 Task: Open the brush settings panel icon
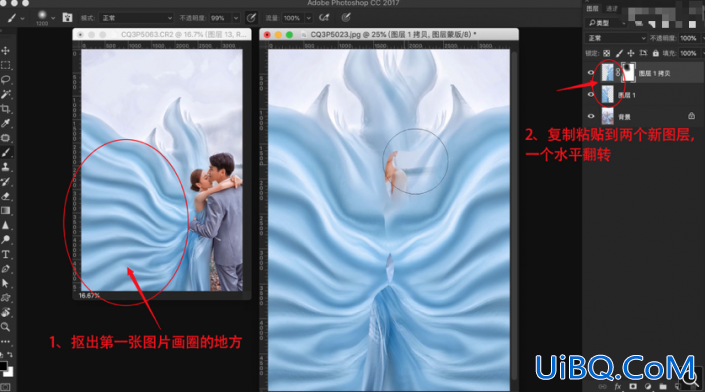pyautogui.click(x=67, y=18)
